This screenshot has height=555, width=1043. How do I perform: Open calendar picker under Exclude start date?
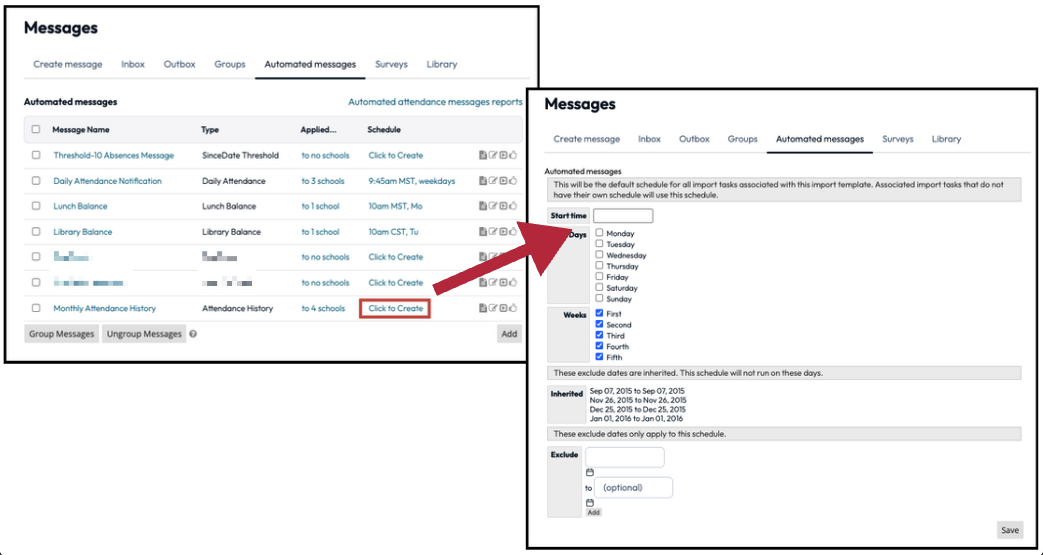coord(590,472)
